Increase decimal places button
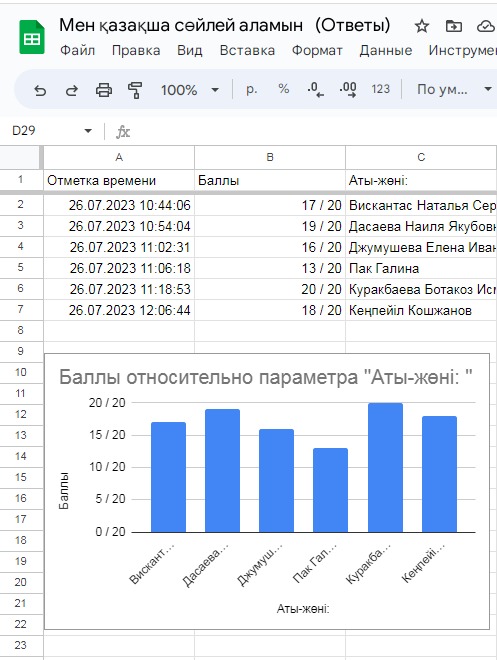Image resolution: width=497 pixels, height=660 pixels. coord(348,89)
